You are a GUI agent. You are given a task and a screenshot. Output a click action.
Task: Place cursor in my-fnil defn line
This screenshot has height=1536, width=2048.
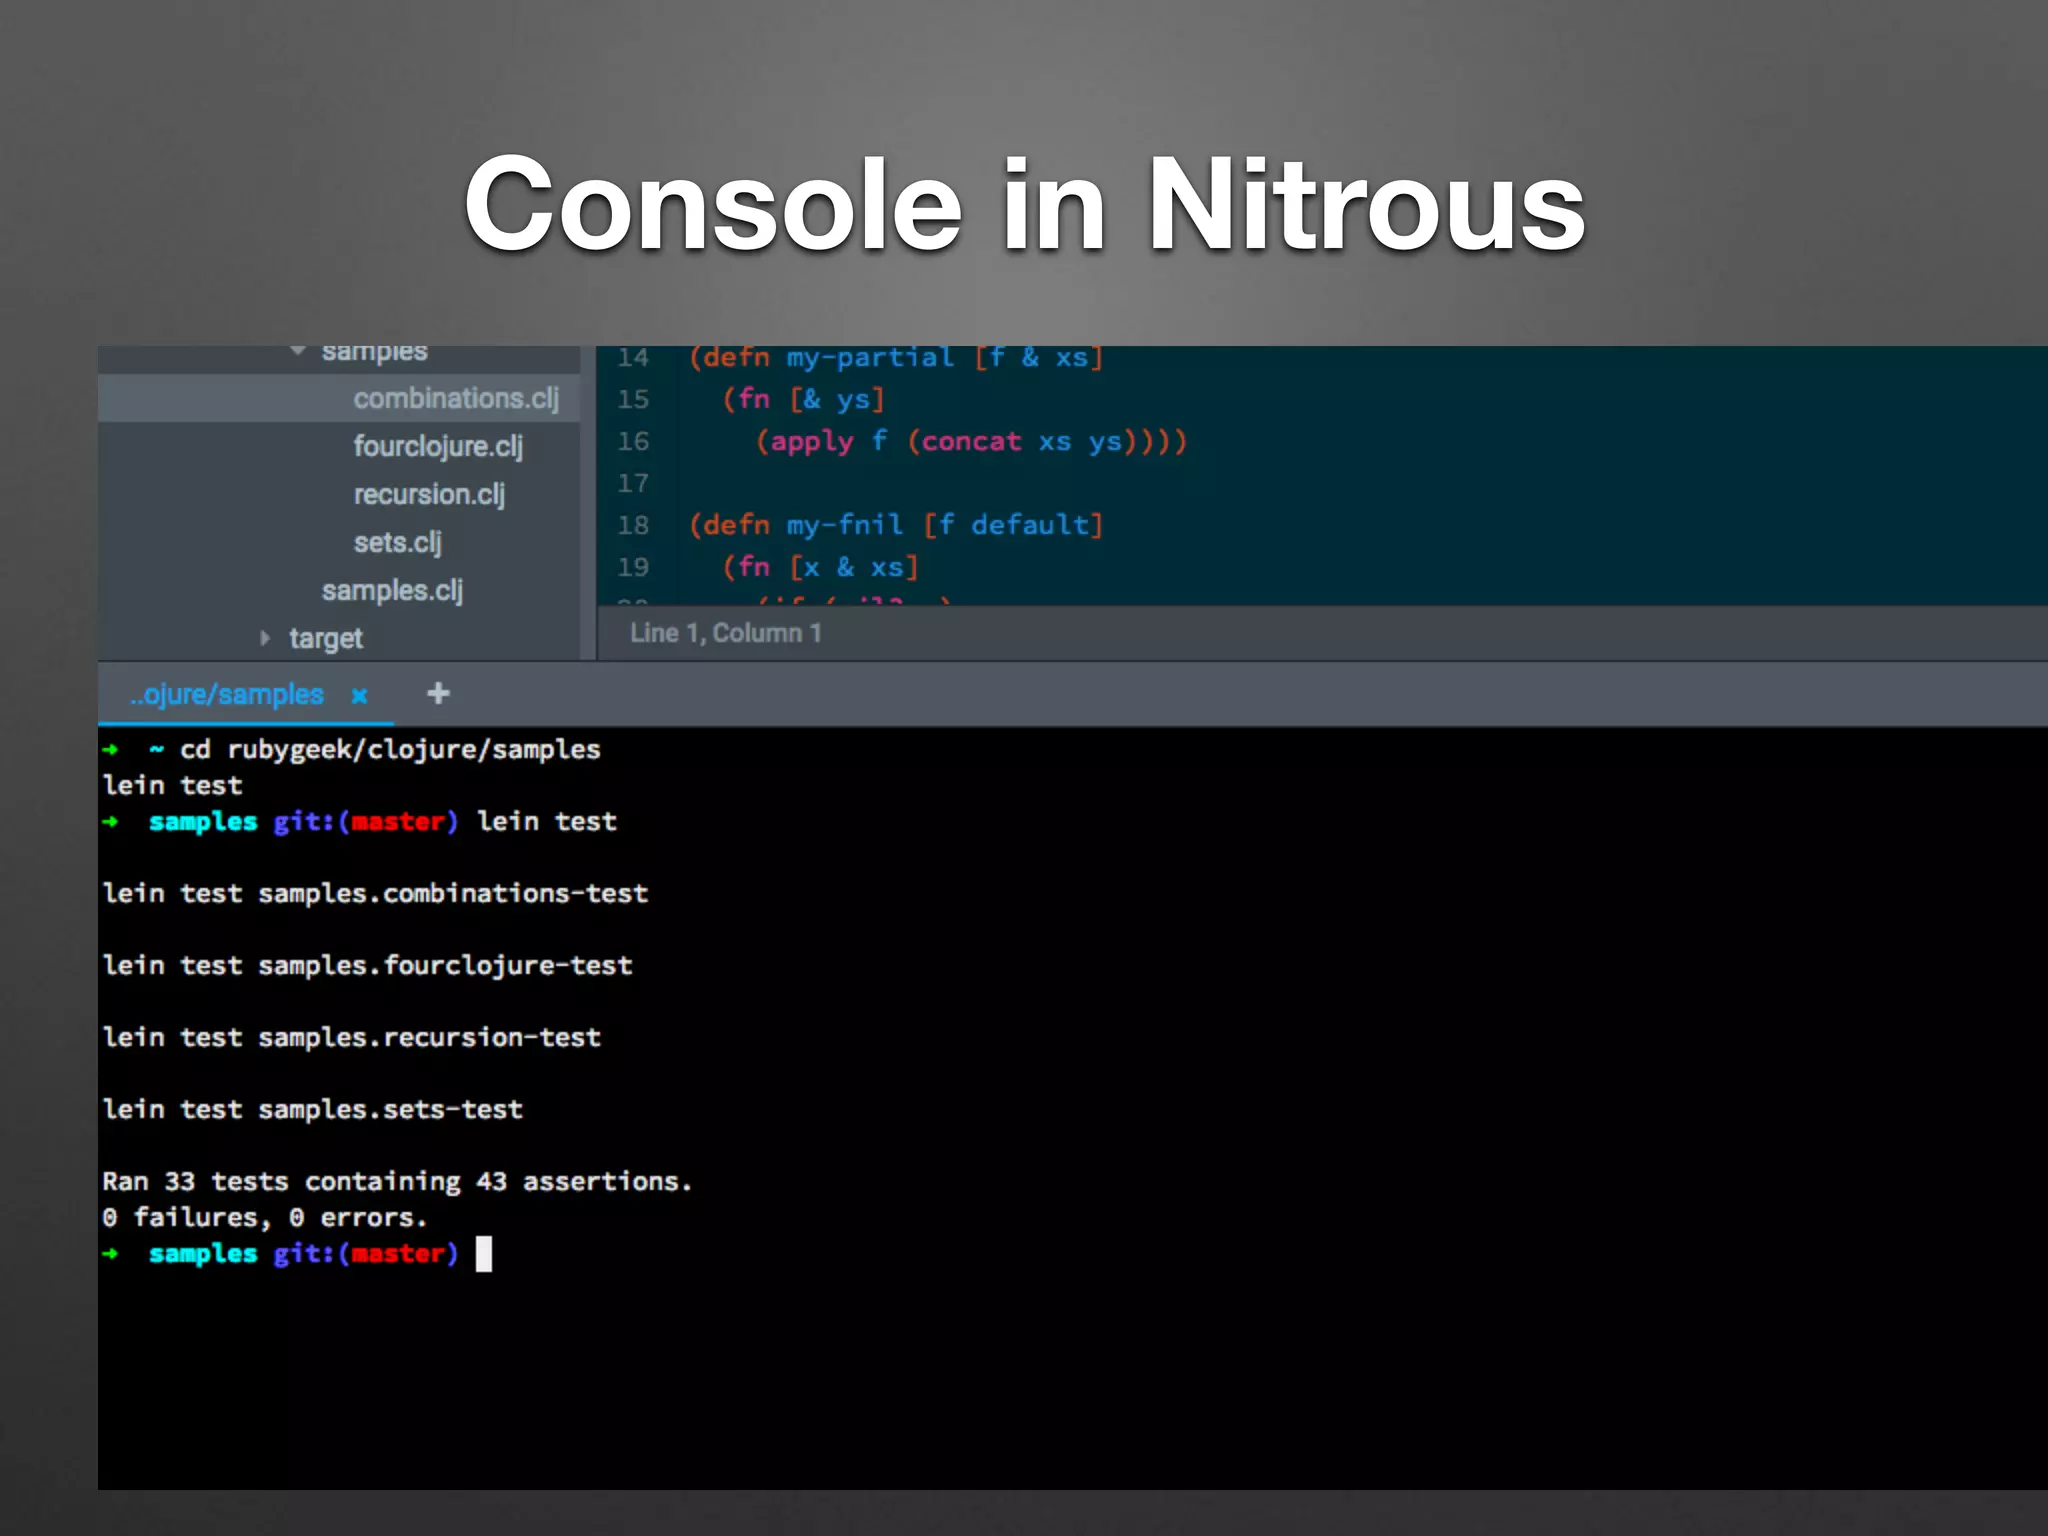844,525
